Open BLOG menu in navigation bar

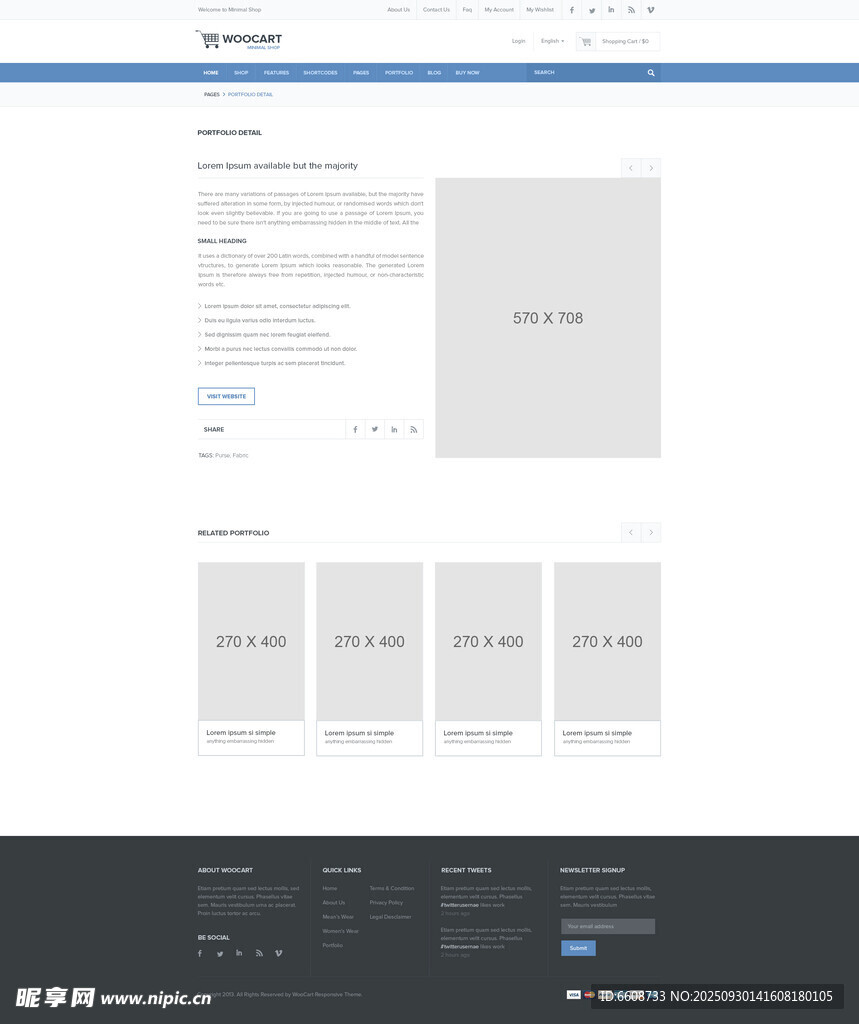pos(434,72)
